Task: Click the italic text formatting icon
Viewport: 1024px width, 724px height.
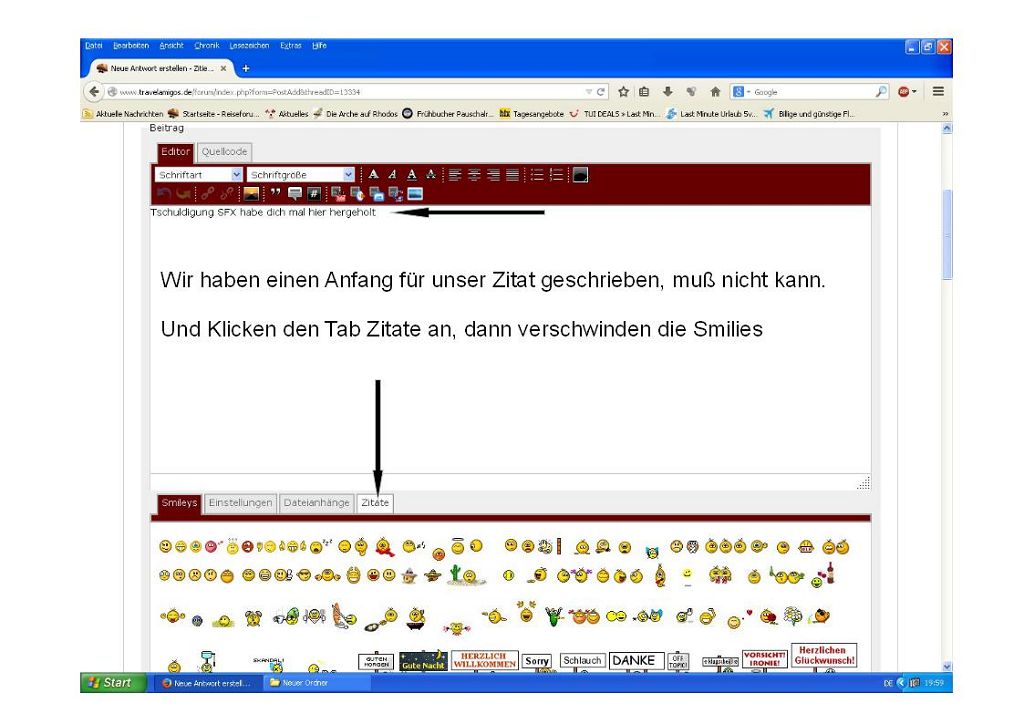Action: tap(391, 174)
